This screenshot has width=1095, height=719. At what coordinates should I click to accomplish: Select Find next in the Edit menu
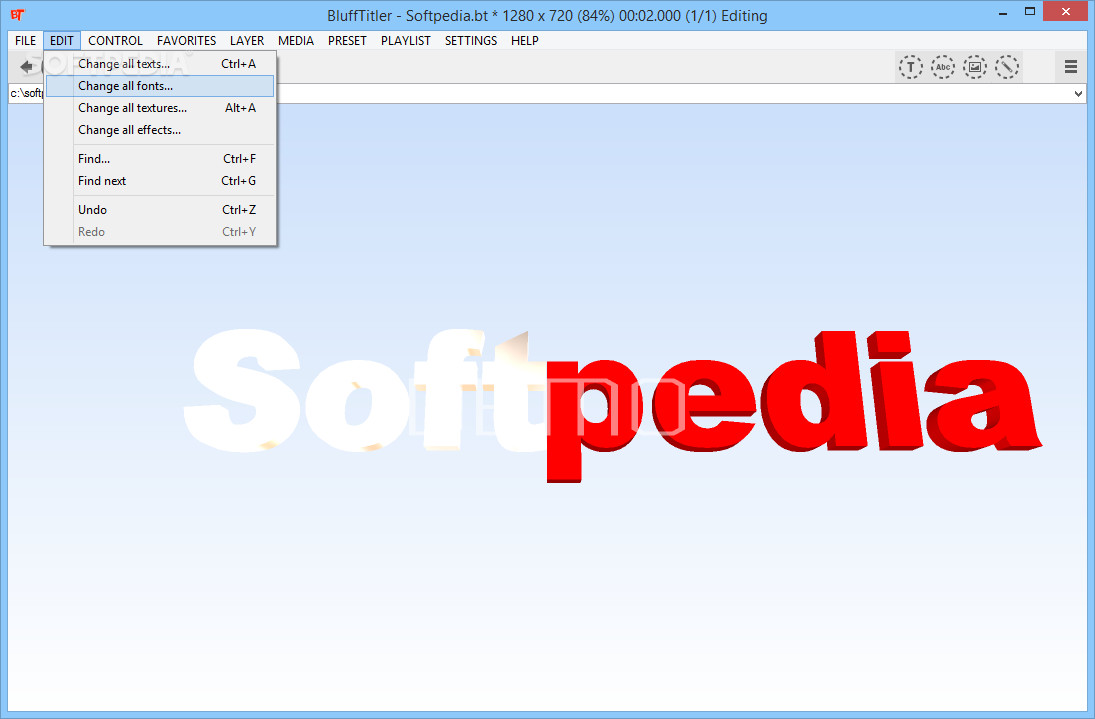(x=160, y=181)
